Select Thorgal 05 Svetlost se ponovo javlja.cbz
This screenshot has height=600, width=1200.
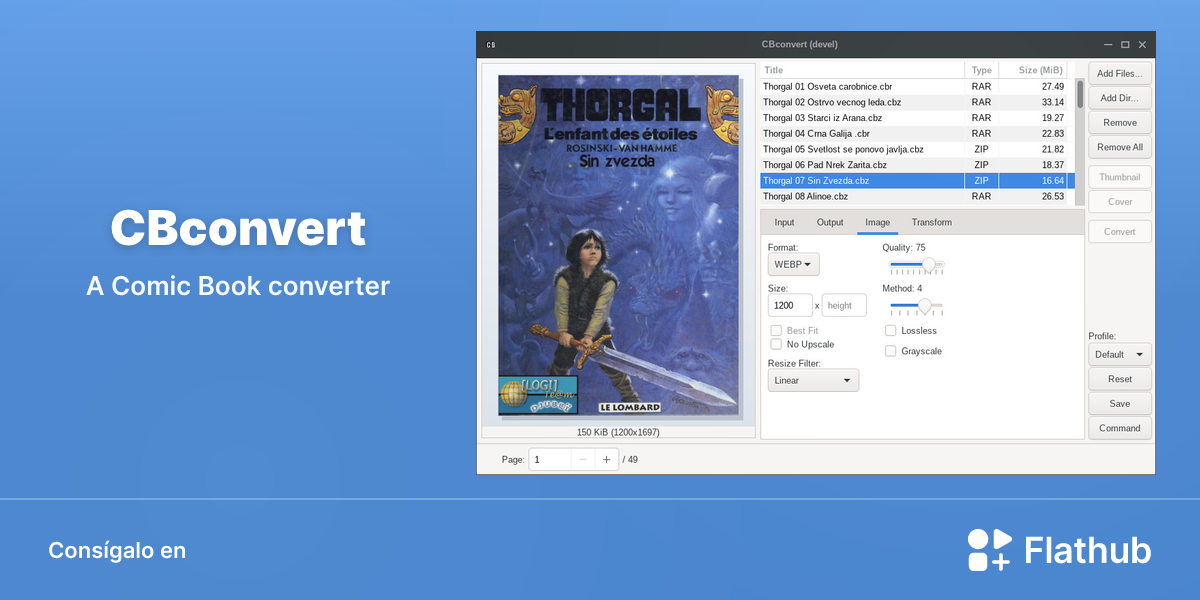[x=914, y=149]
